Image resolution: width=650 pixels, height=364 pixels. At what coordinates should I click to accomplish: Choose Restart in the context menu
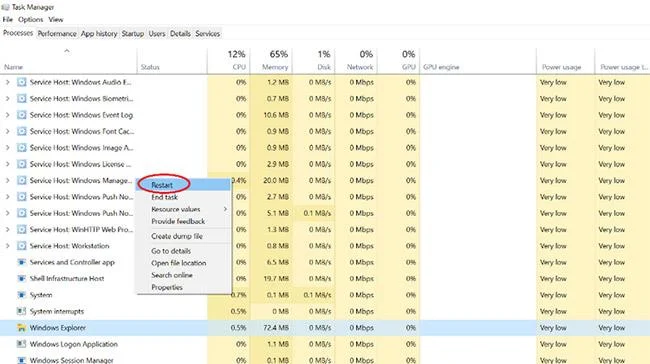point(183,185)
